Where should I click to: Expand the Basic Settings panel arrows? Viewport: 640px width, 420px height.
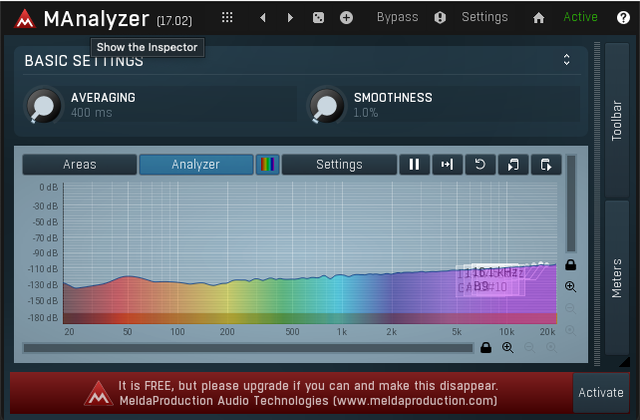click(567, 60)
